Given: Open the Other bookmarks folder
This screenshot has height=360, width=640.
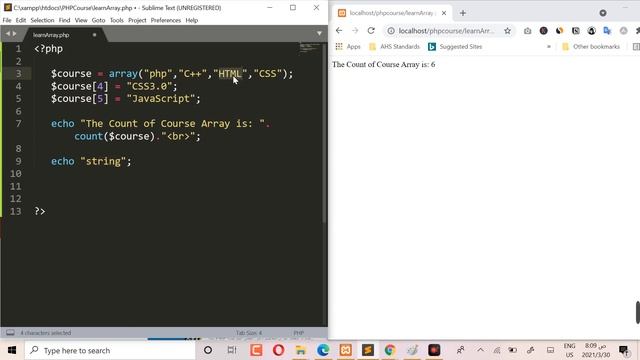Looking at the screenshot, I should click(x=591, y=47).
